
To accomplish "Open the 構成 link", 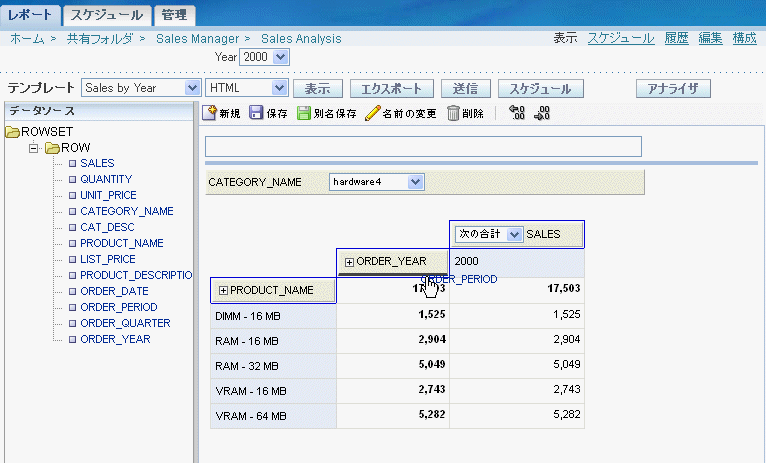I will [x=745, y=38].
